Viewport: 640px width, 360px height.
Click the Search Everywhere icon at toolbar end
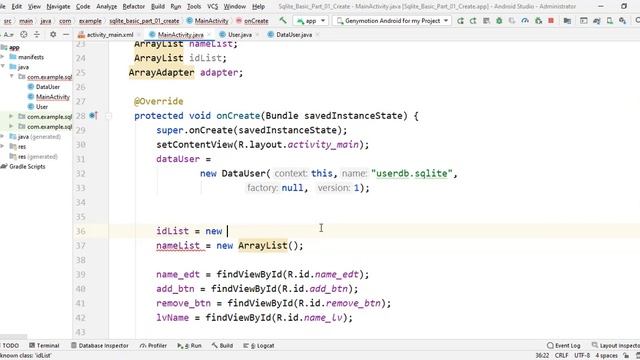click(x=637, y=21)
